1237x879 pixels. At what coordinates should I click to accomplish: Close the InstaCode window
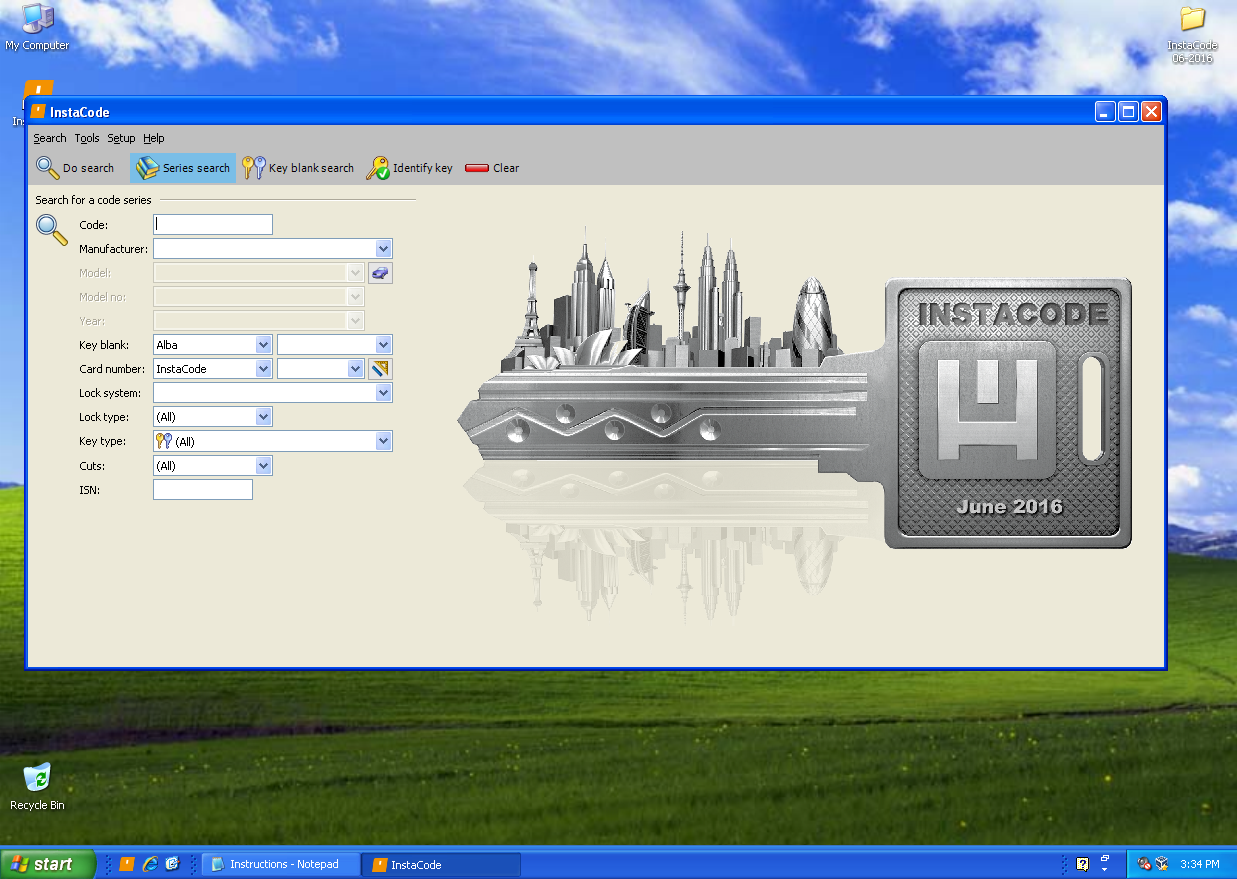coord(1151,112)
